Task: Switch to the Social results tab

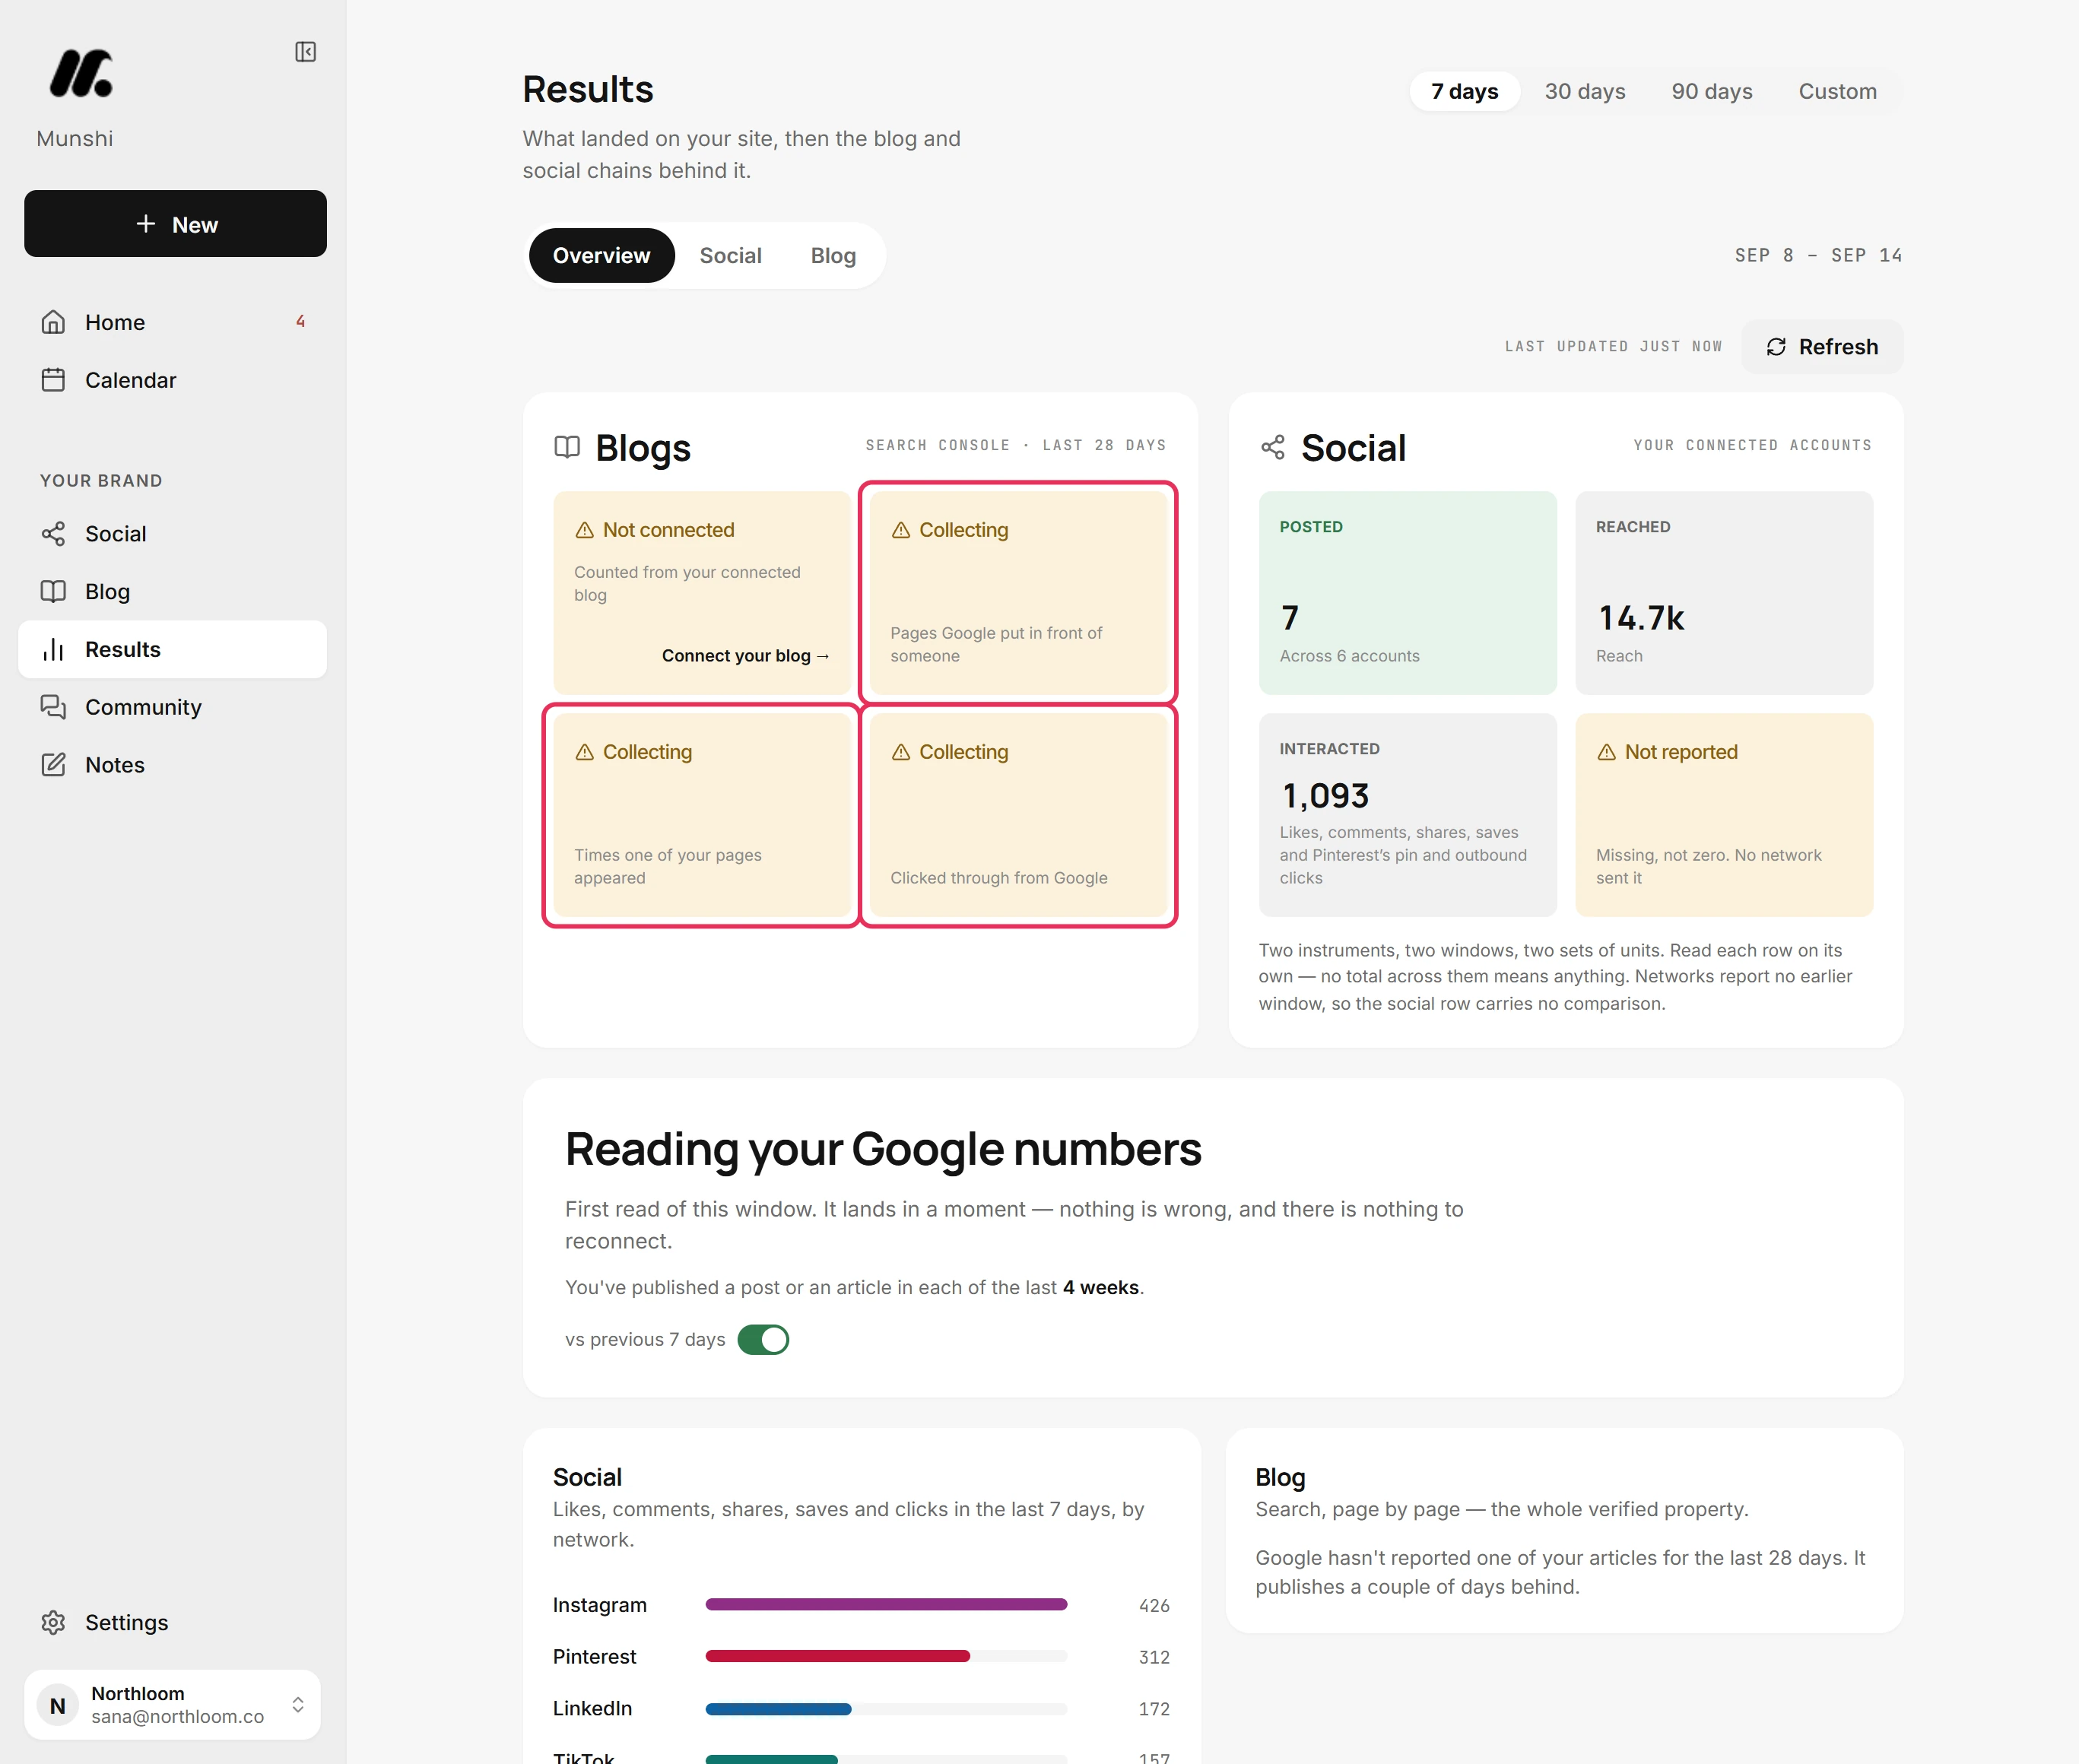Action: (x=730, y=256)
